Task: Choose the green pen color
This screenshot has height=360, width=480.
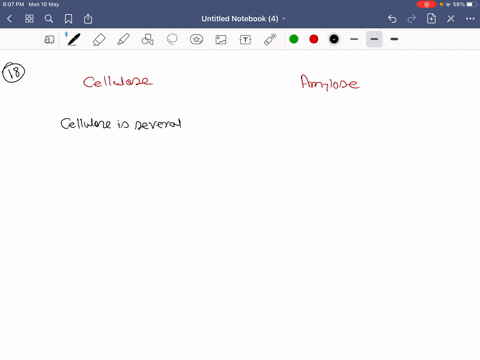Action: 294,39
